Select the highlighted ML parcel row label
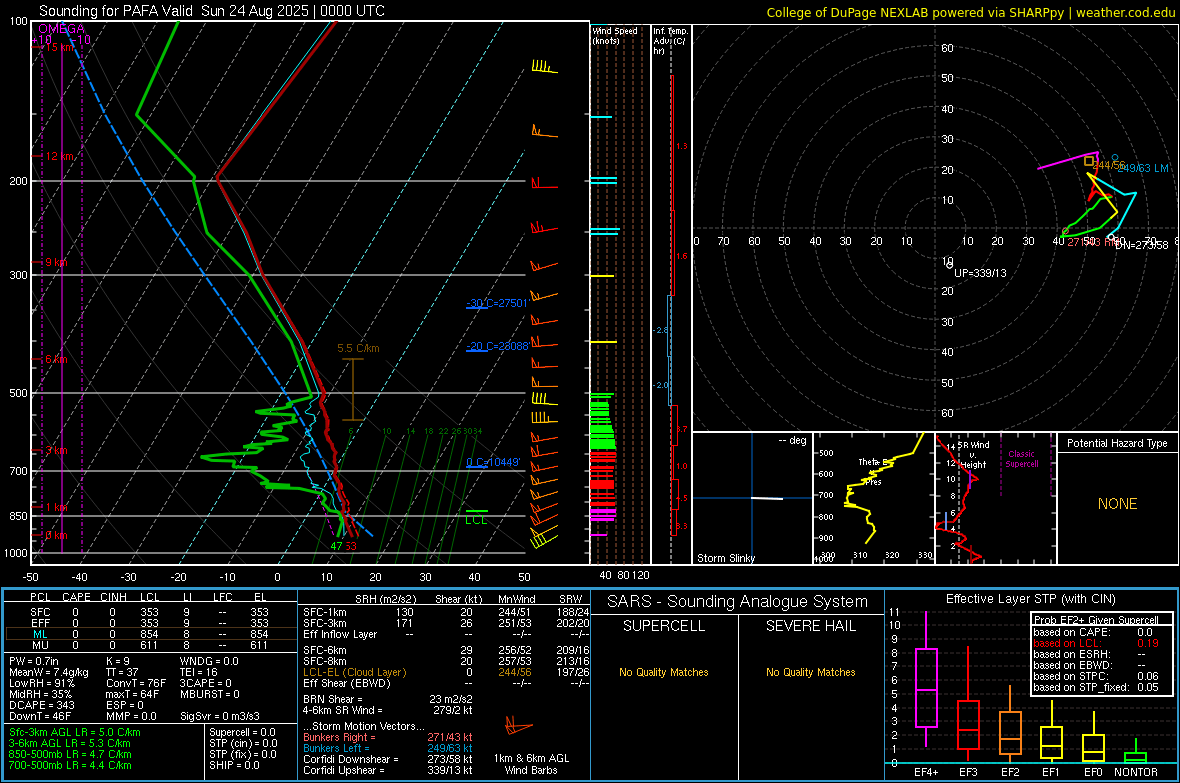1180x783 pixels. pyautogui.click(x=40, y=634)
